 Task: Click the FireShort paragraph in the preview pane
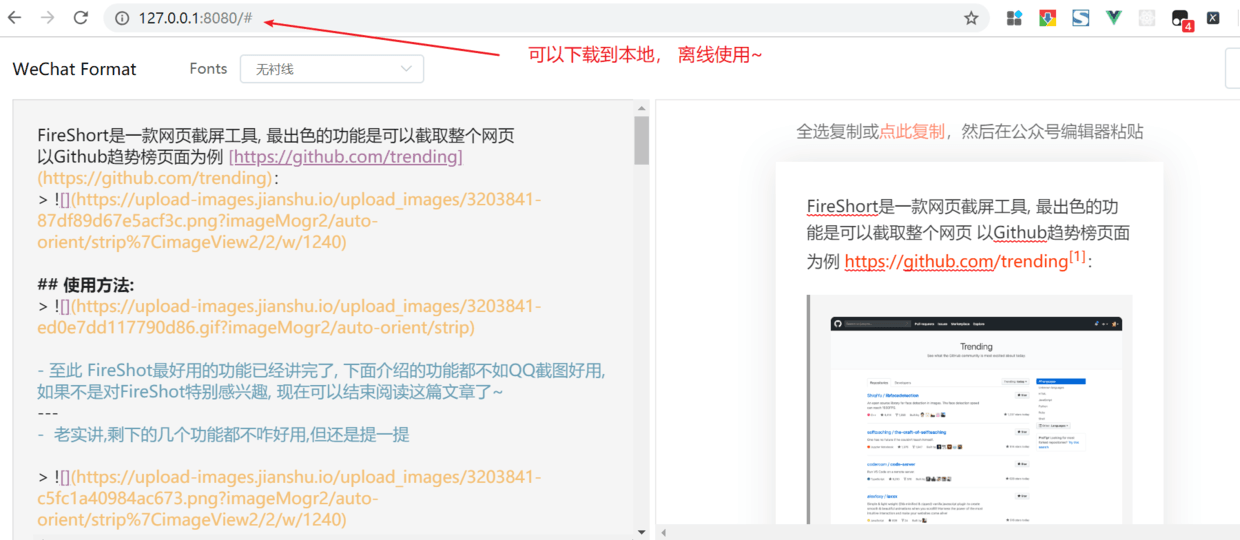[968, 234]
